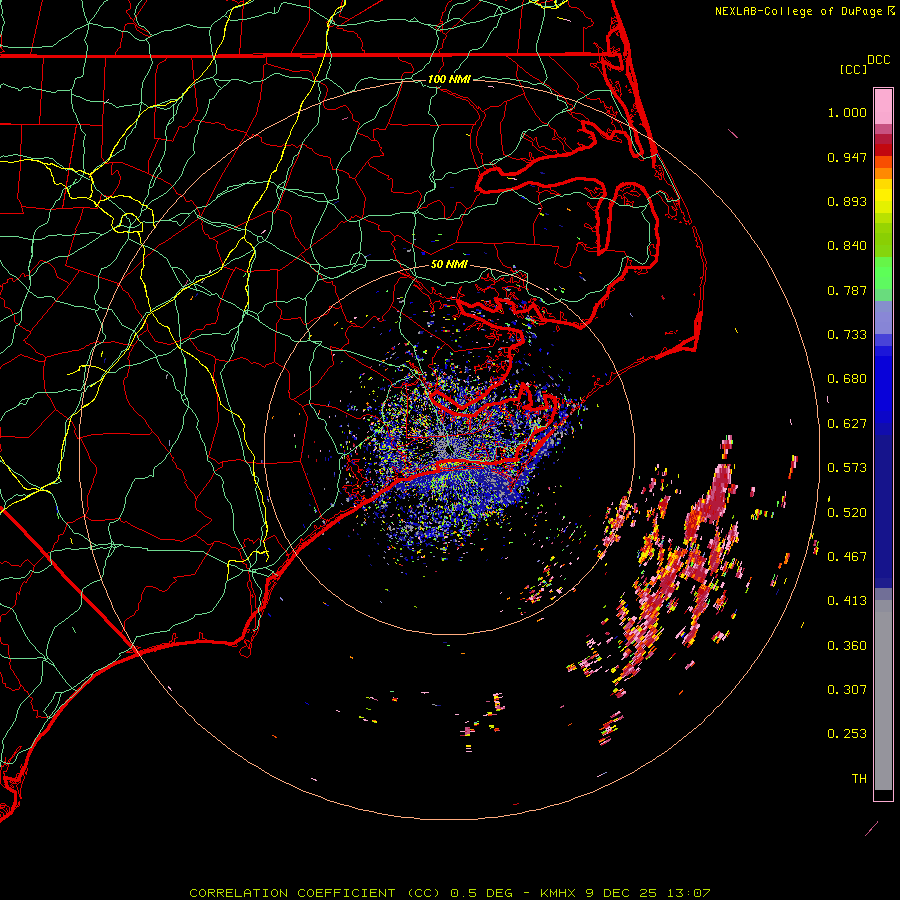This screenshot has width=900, height=900.
Task: Click the 0.253 scale value
Action: (x=847, y=734)
